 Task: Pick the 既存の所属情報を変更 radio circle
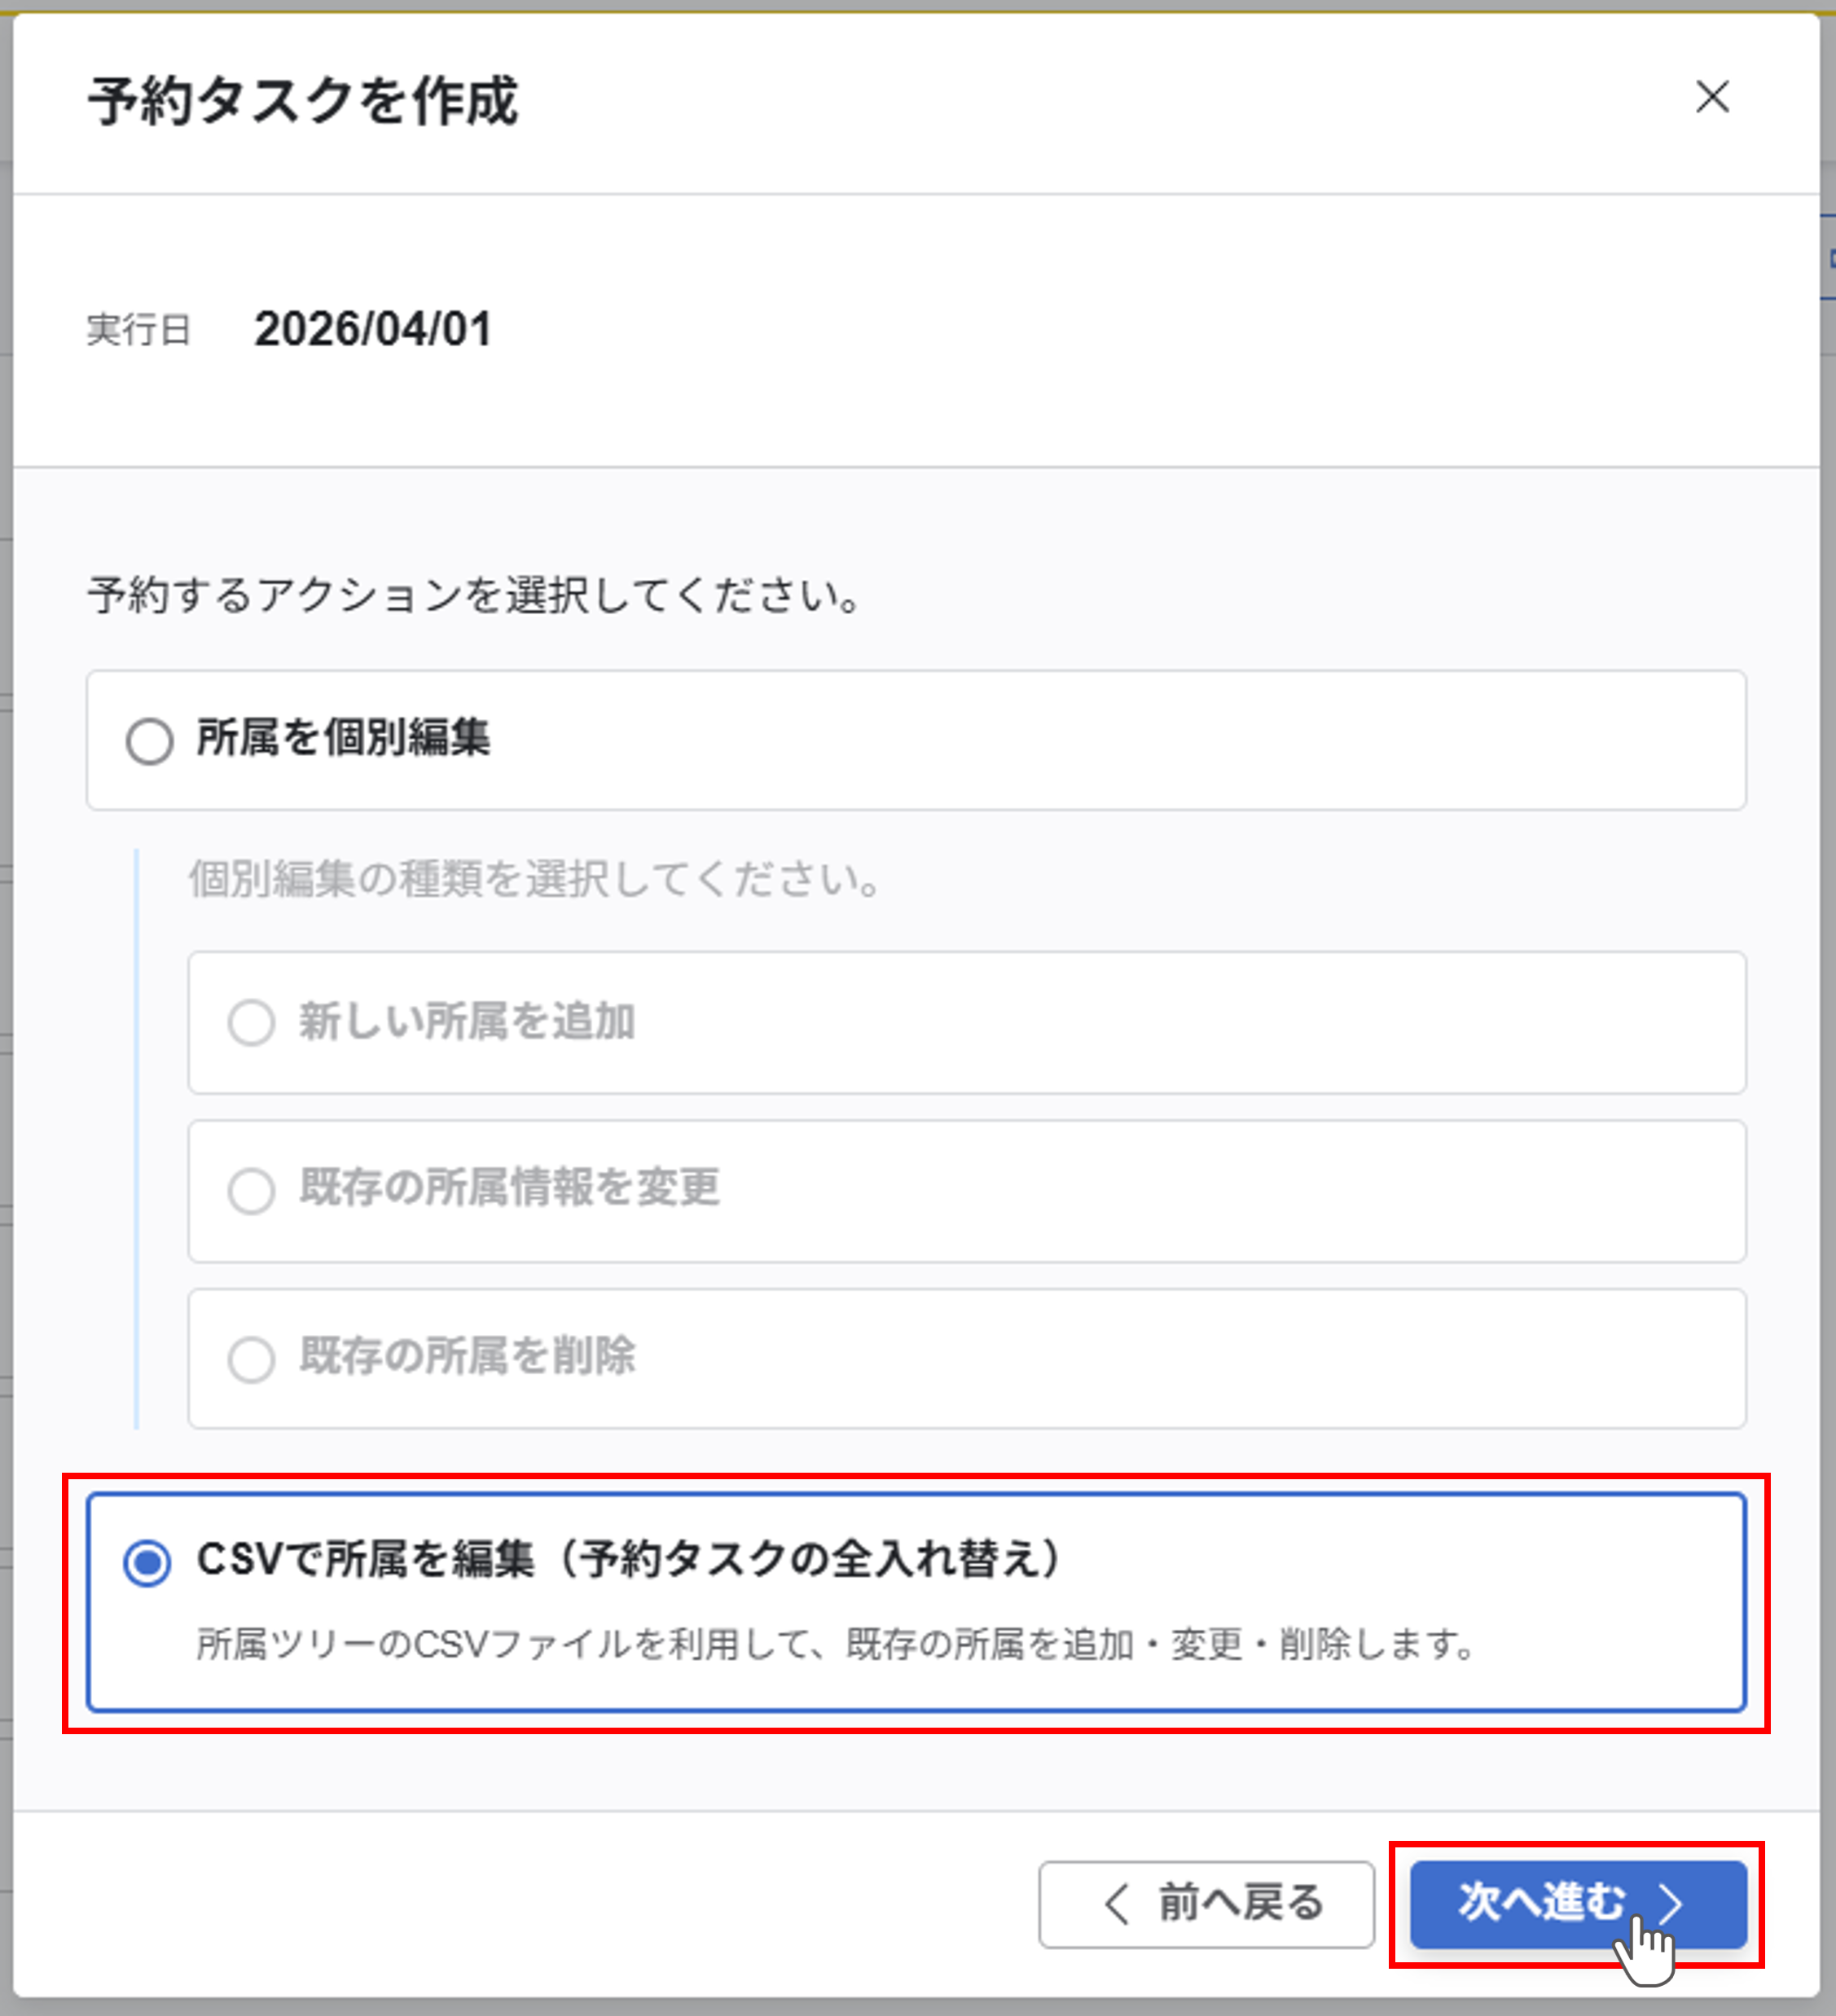coord(251,1190)
